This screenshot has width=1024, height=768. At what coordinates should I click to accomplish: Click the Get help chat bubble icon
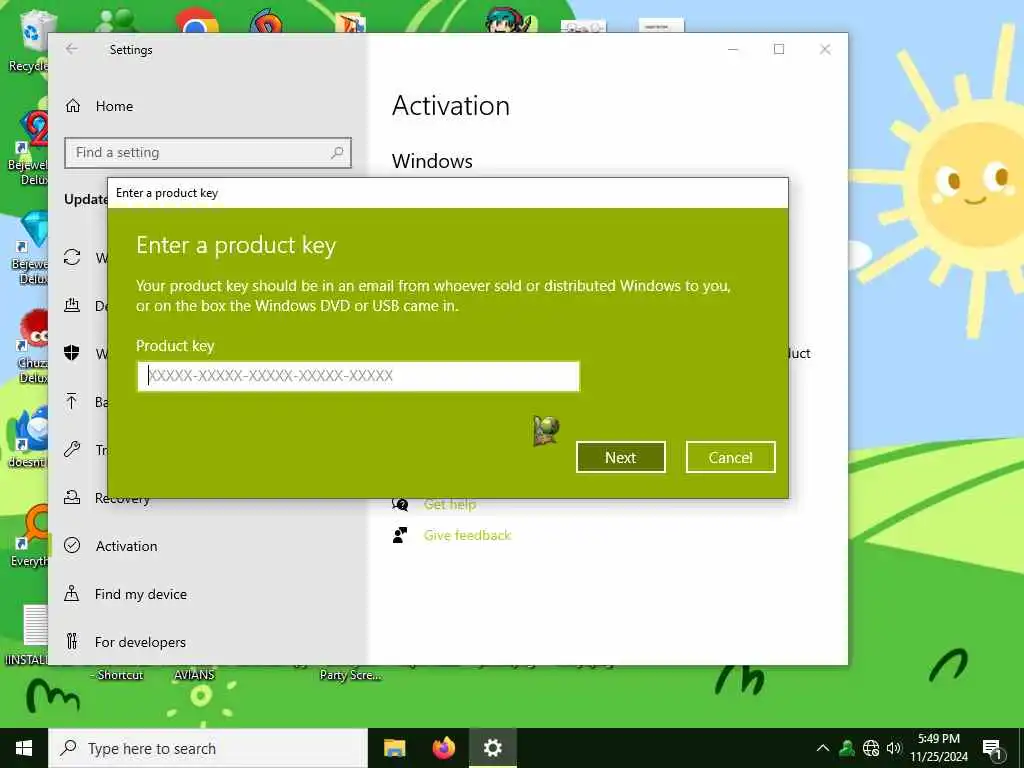tap(400, 504)
